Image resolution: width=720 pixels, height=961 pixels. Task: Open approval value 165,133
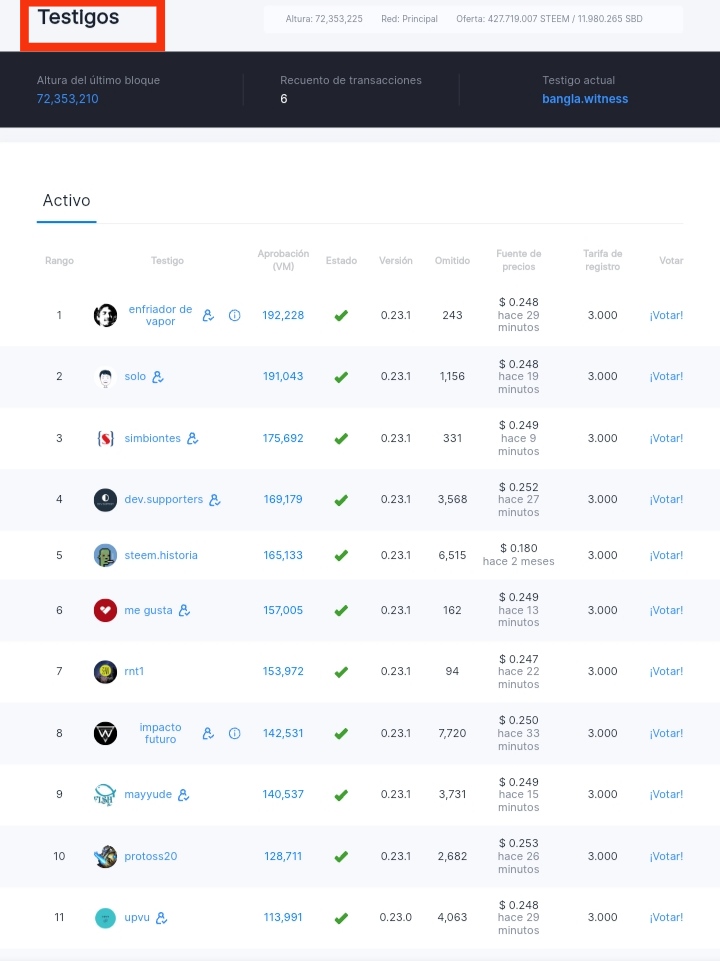click(283, 555)
